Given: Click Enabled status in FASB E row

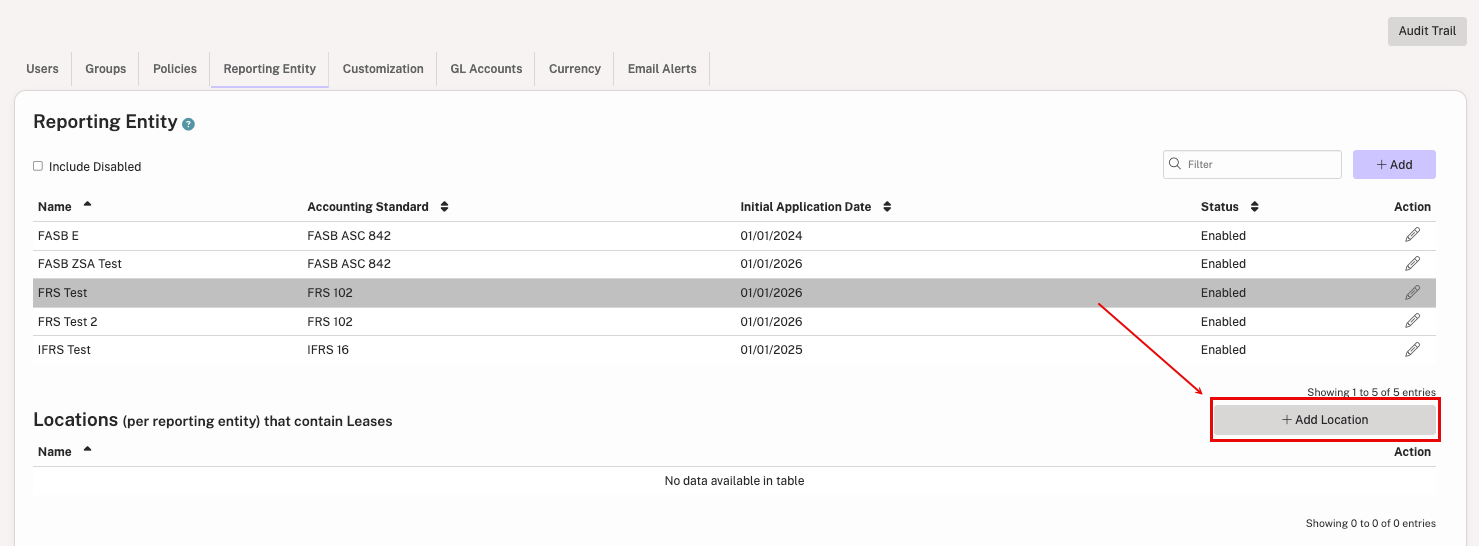Looking at the screenshot, I should pos(1223,236).
